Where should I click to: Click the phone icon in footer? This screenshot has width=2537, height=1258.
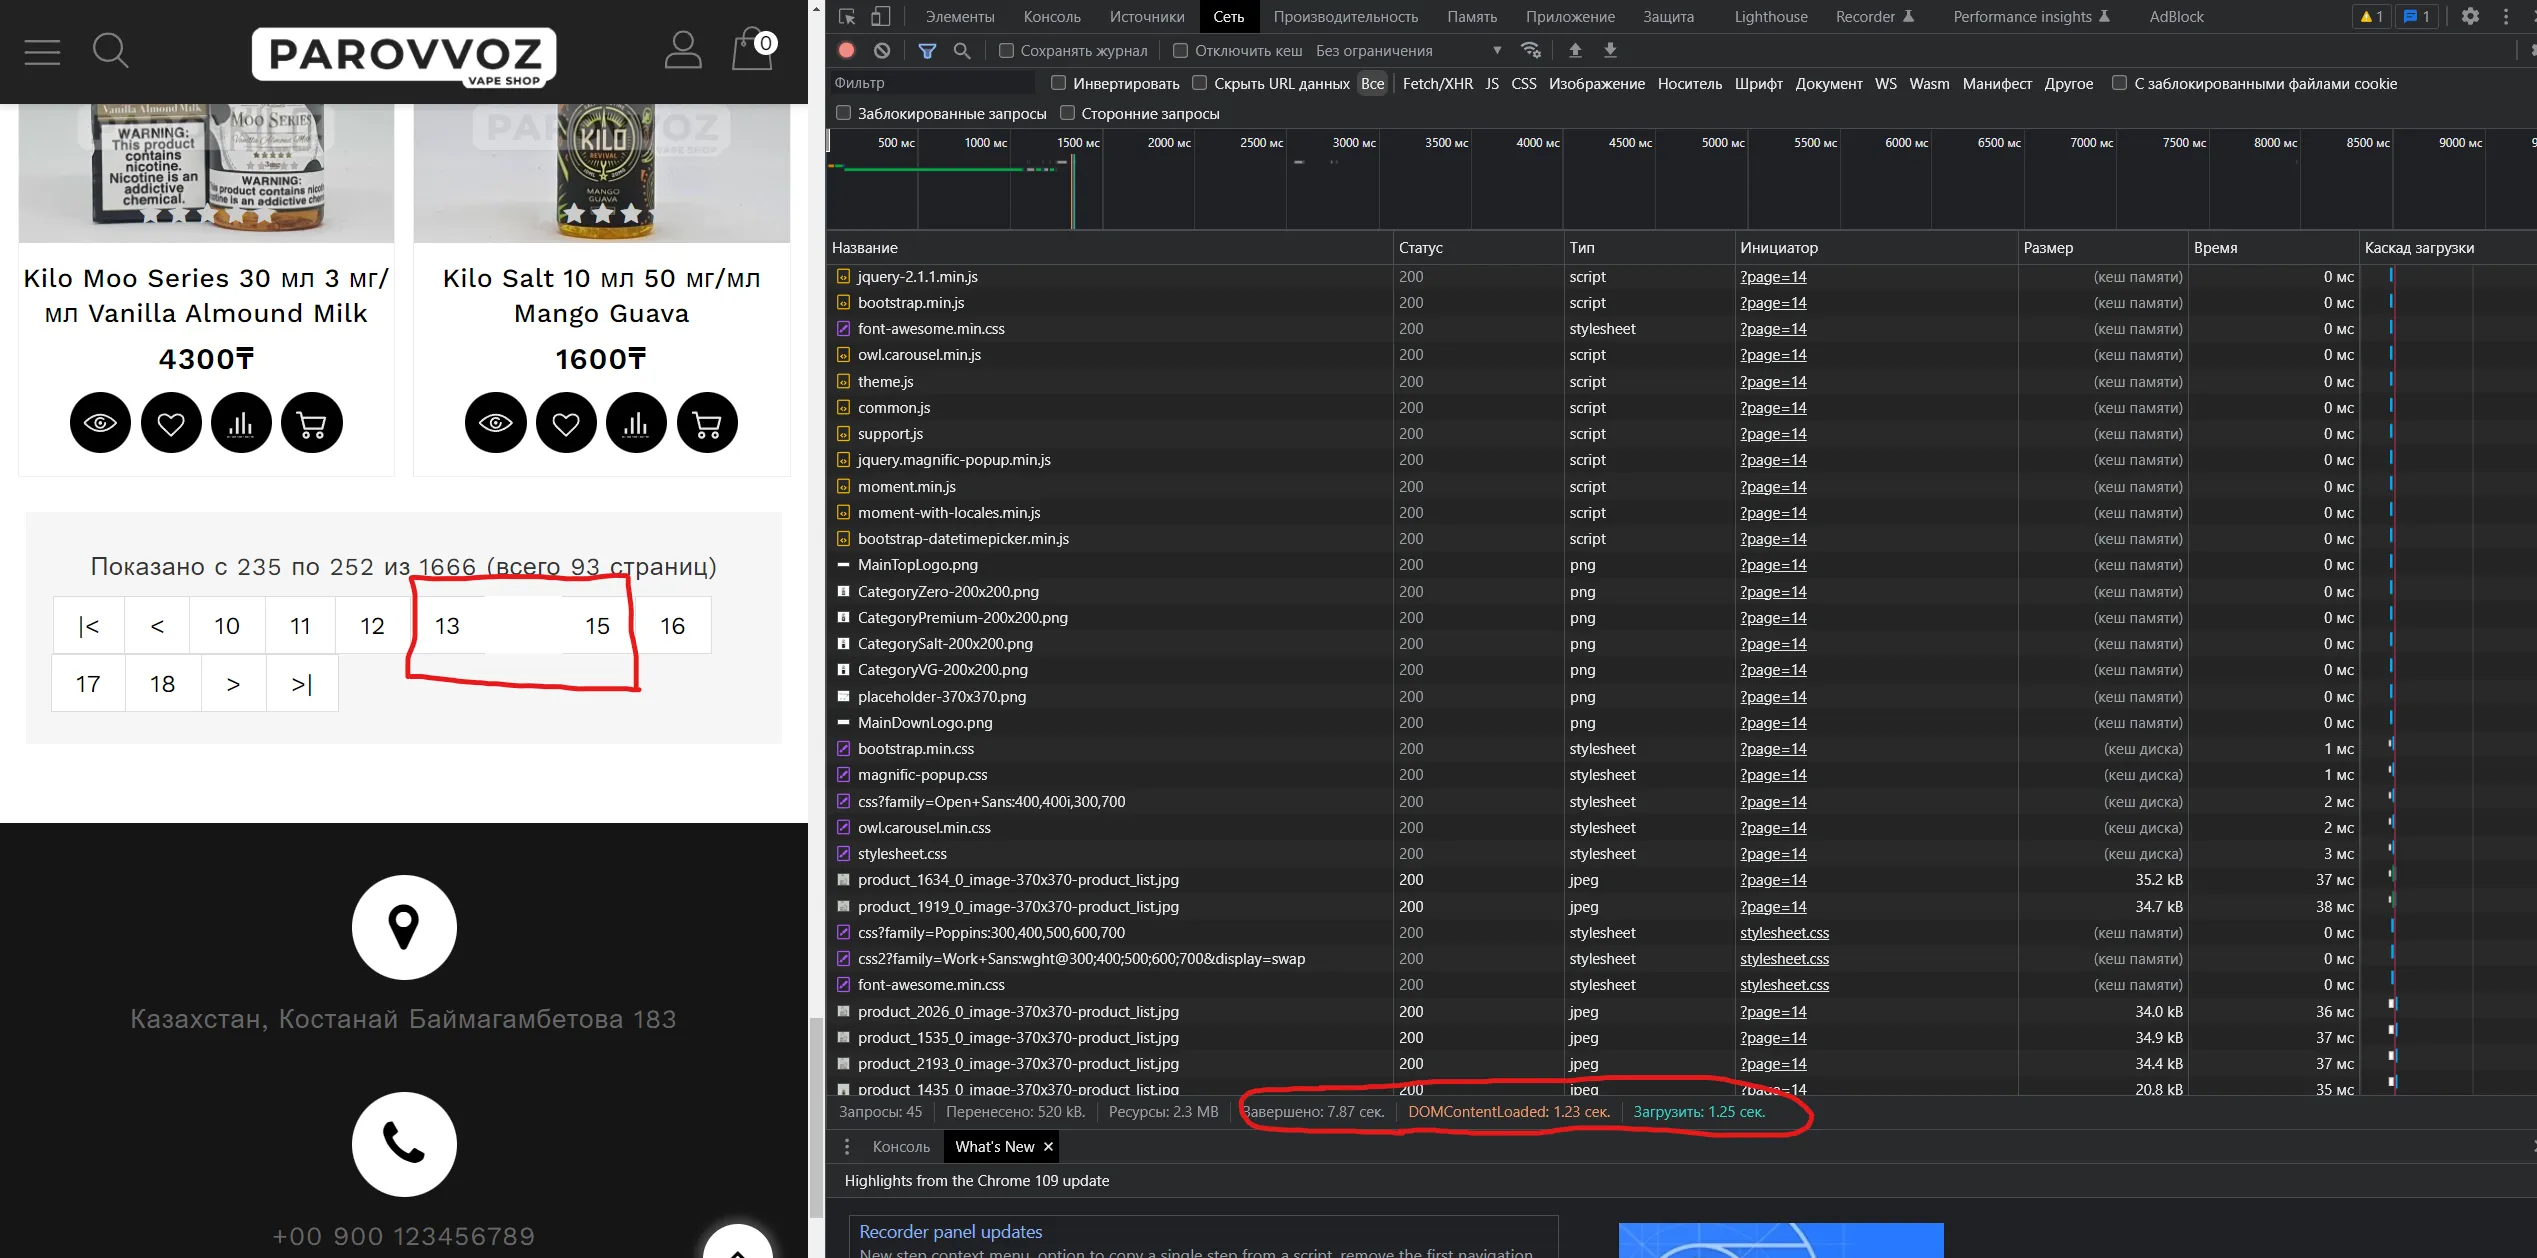click(404, 1144)
